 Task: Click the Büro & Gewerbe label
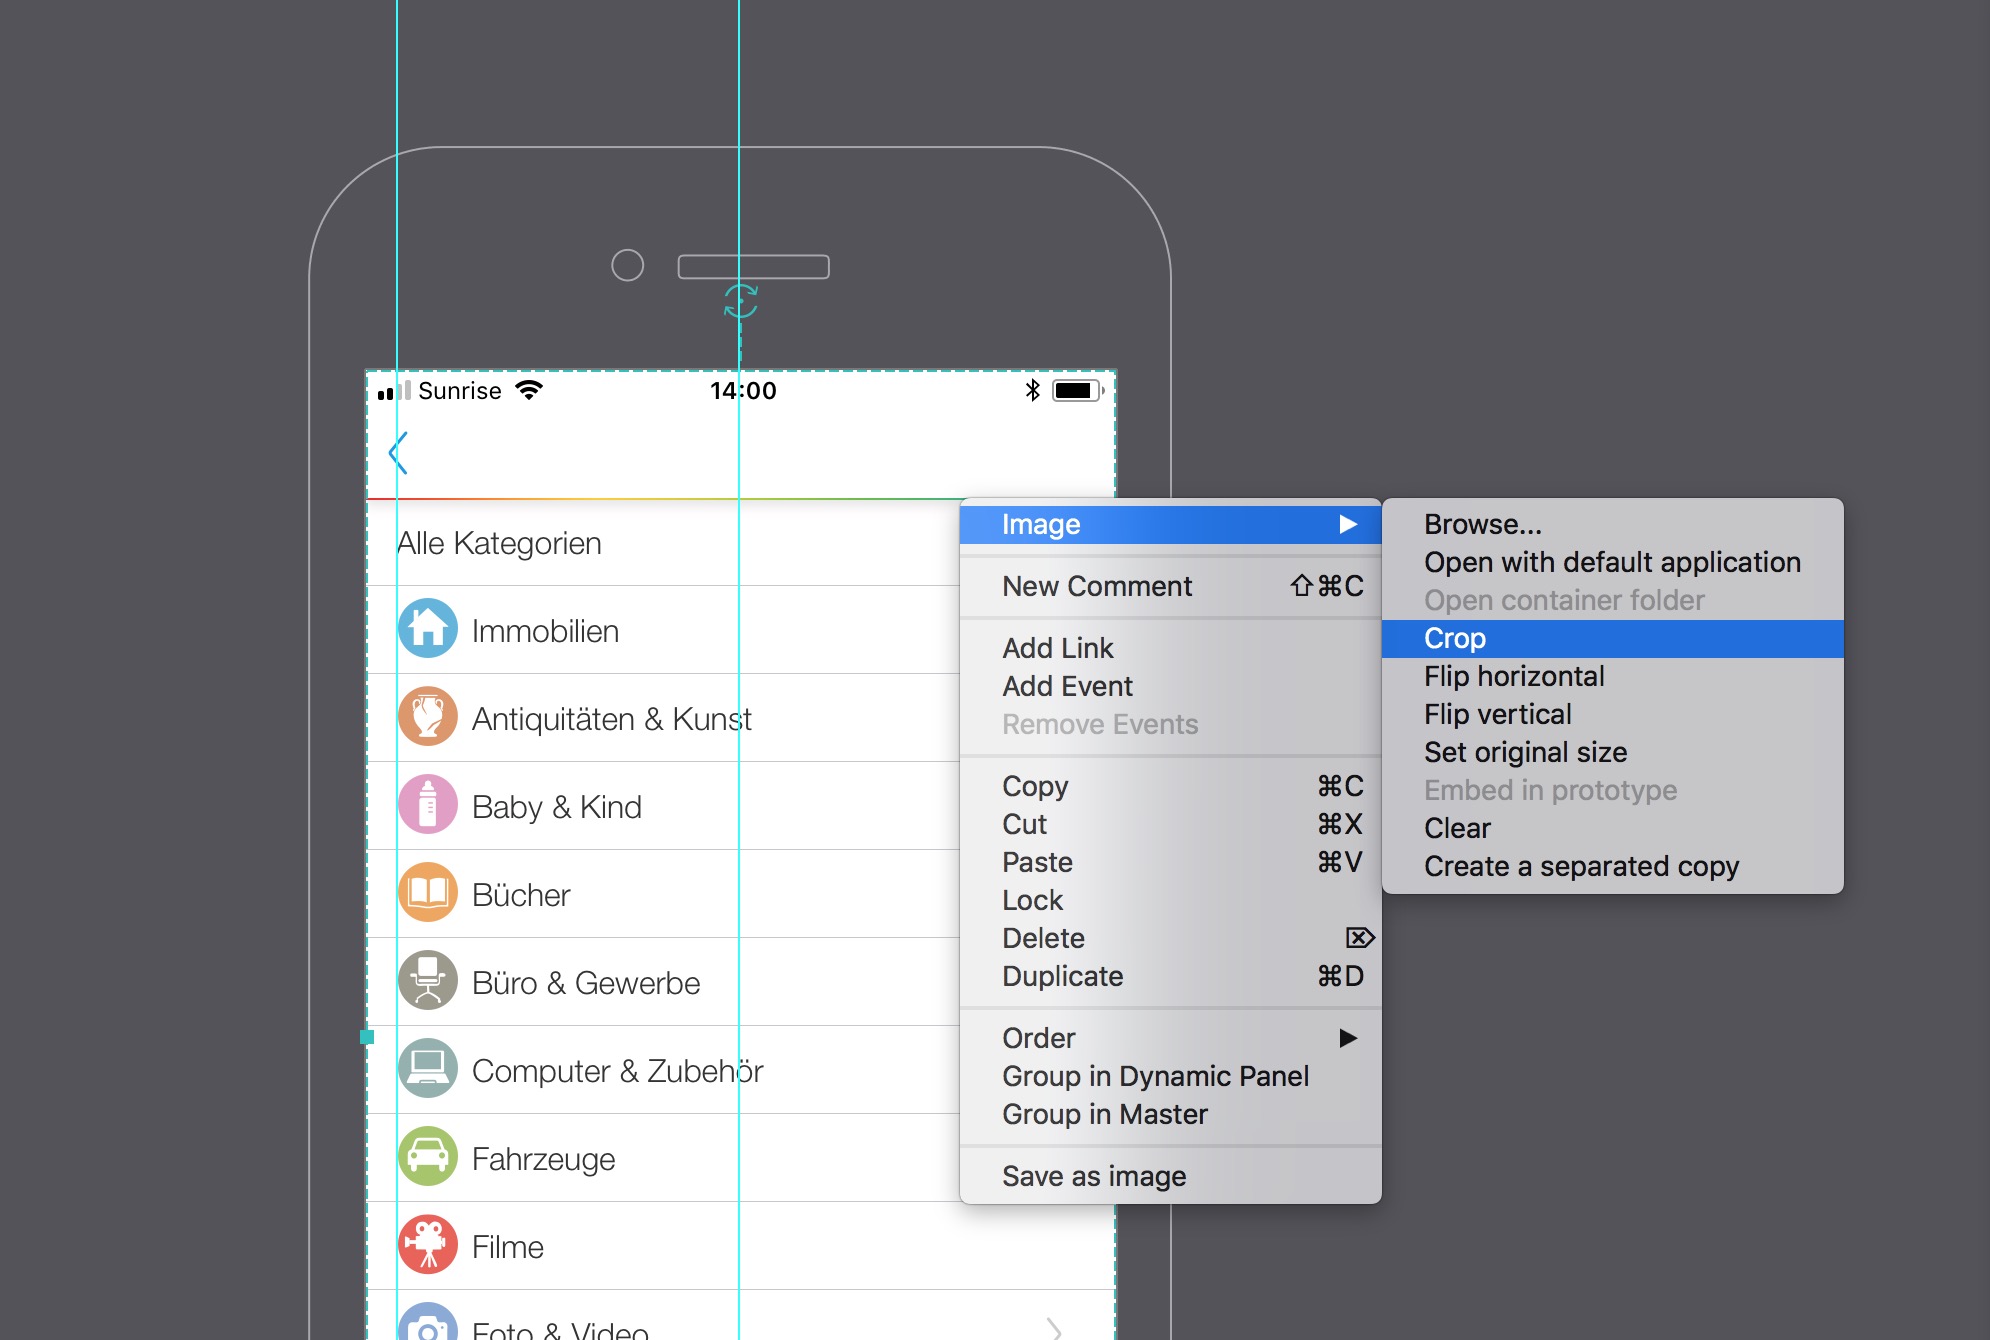[x=586, y=983]
